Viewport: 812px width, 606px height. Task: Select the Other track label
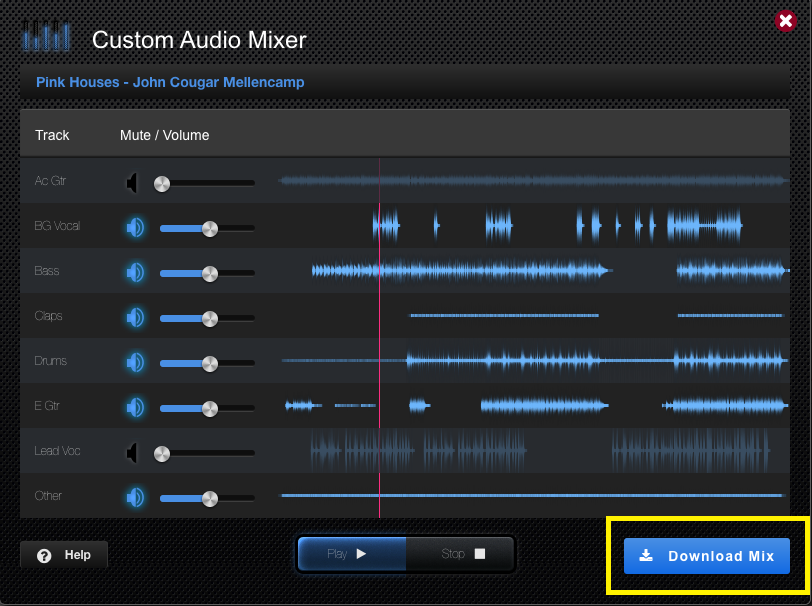(48, 496)
